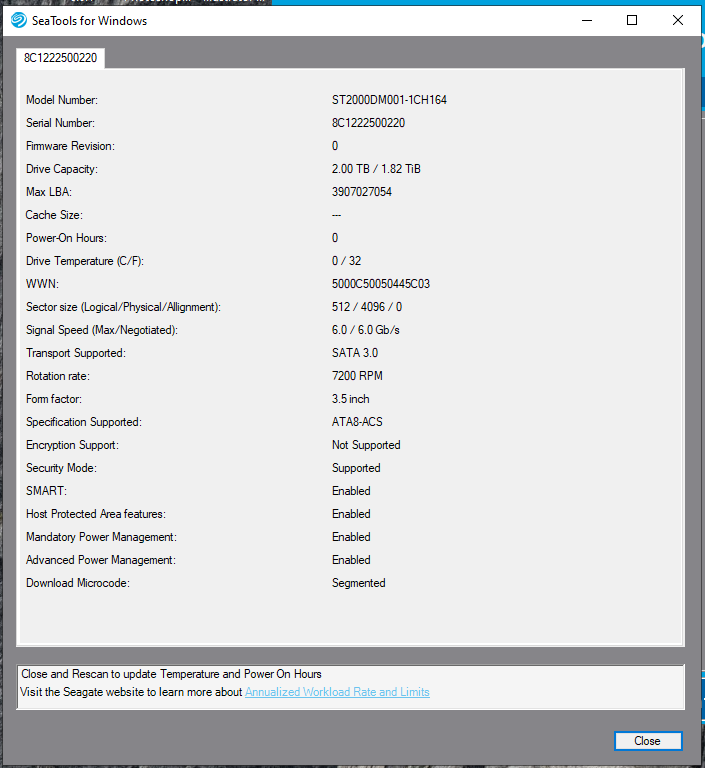Click the Drive Capacity value 2.00 TB / 1.82 TiB
Viewport: 705px width, 768px height.
coord(376,169)
